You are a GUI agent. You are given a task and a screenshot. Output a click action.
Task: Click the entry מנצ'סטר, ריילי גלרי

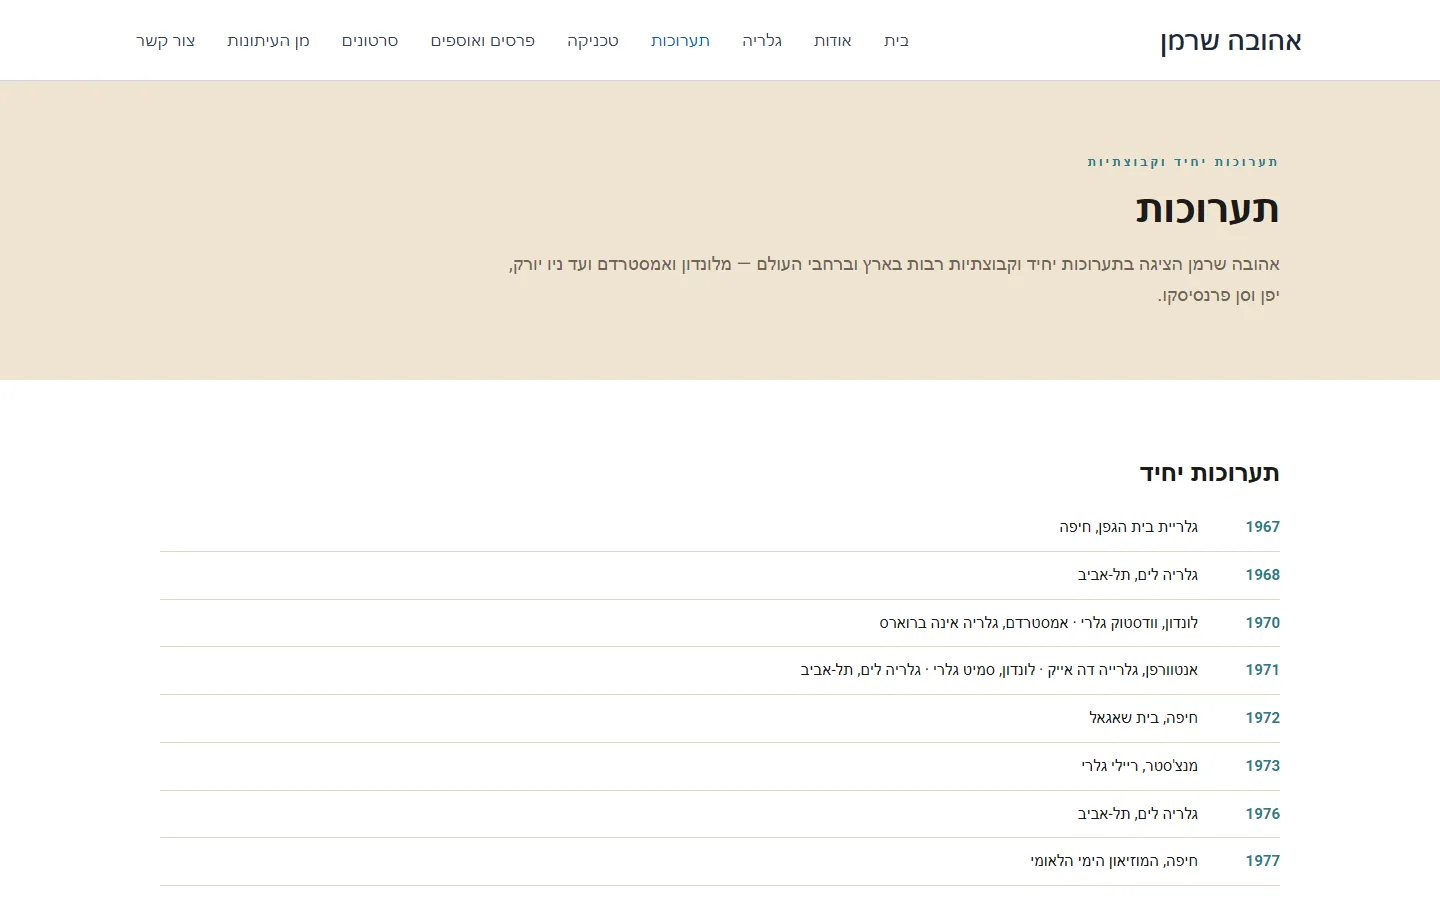coord(1139,766)
